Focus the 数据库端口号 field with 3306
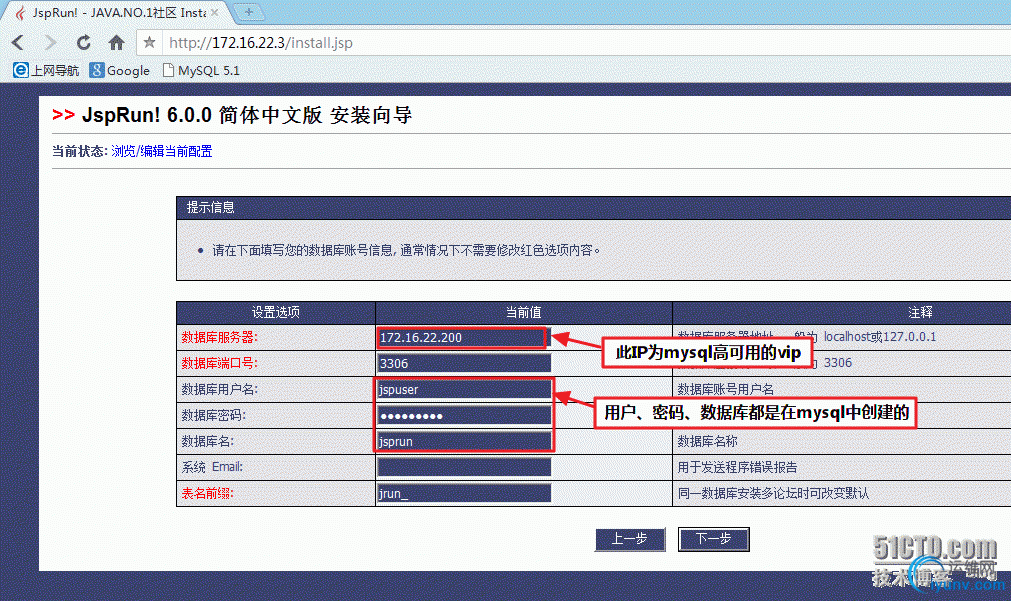This screenshot has width=1011, height=601. 464,363
